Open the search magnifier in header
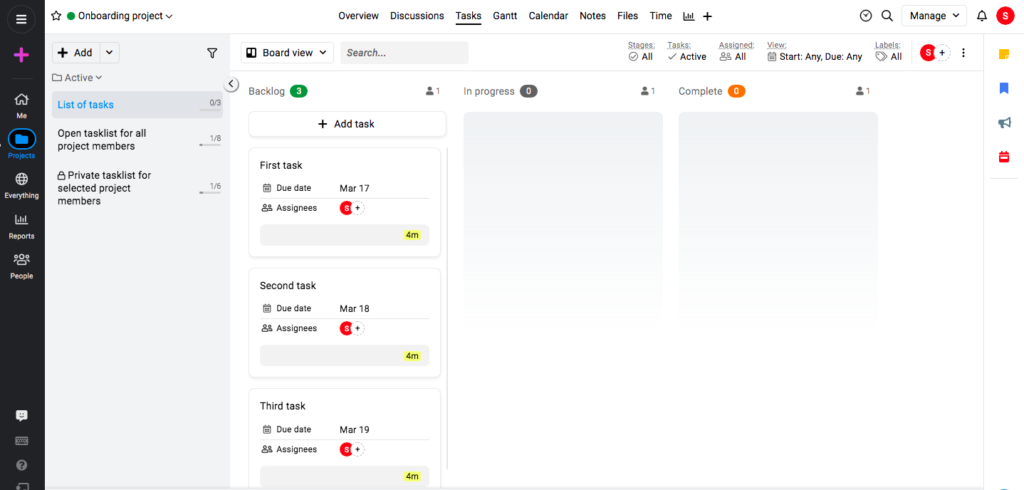Screen dimensions: 1024x490 (x=887, y=16)
